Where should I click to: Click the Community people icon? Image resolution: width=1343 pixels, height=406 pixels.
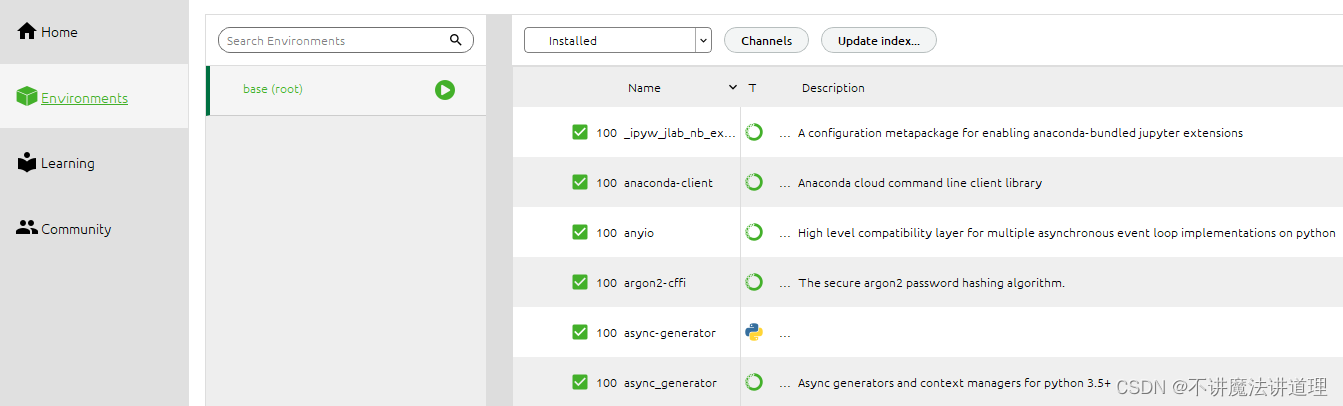(x=27, y=228)
